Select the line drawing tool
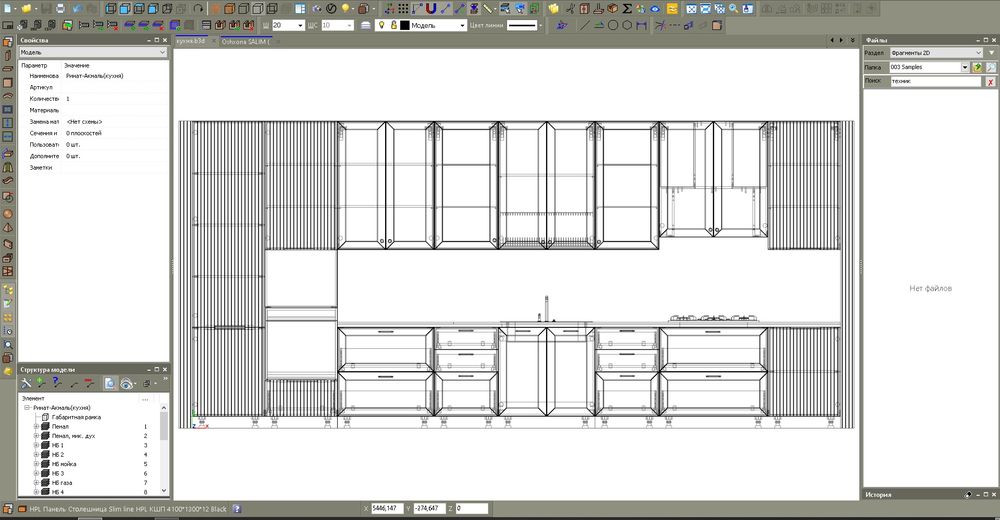 click(x=584, y=25)
